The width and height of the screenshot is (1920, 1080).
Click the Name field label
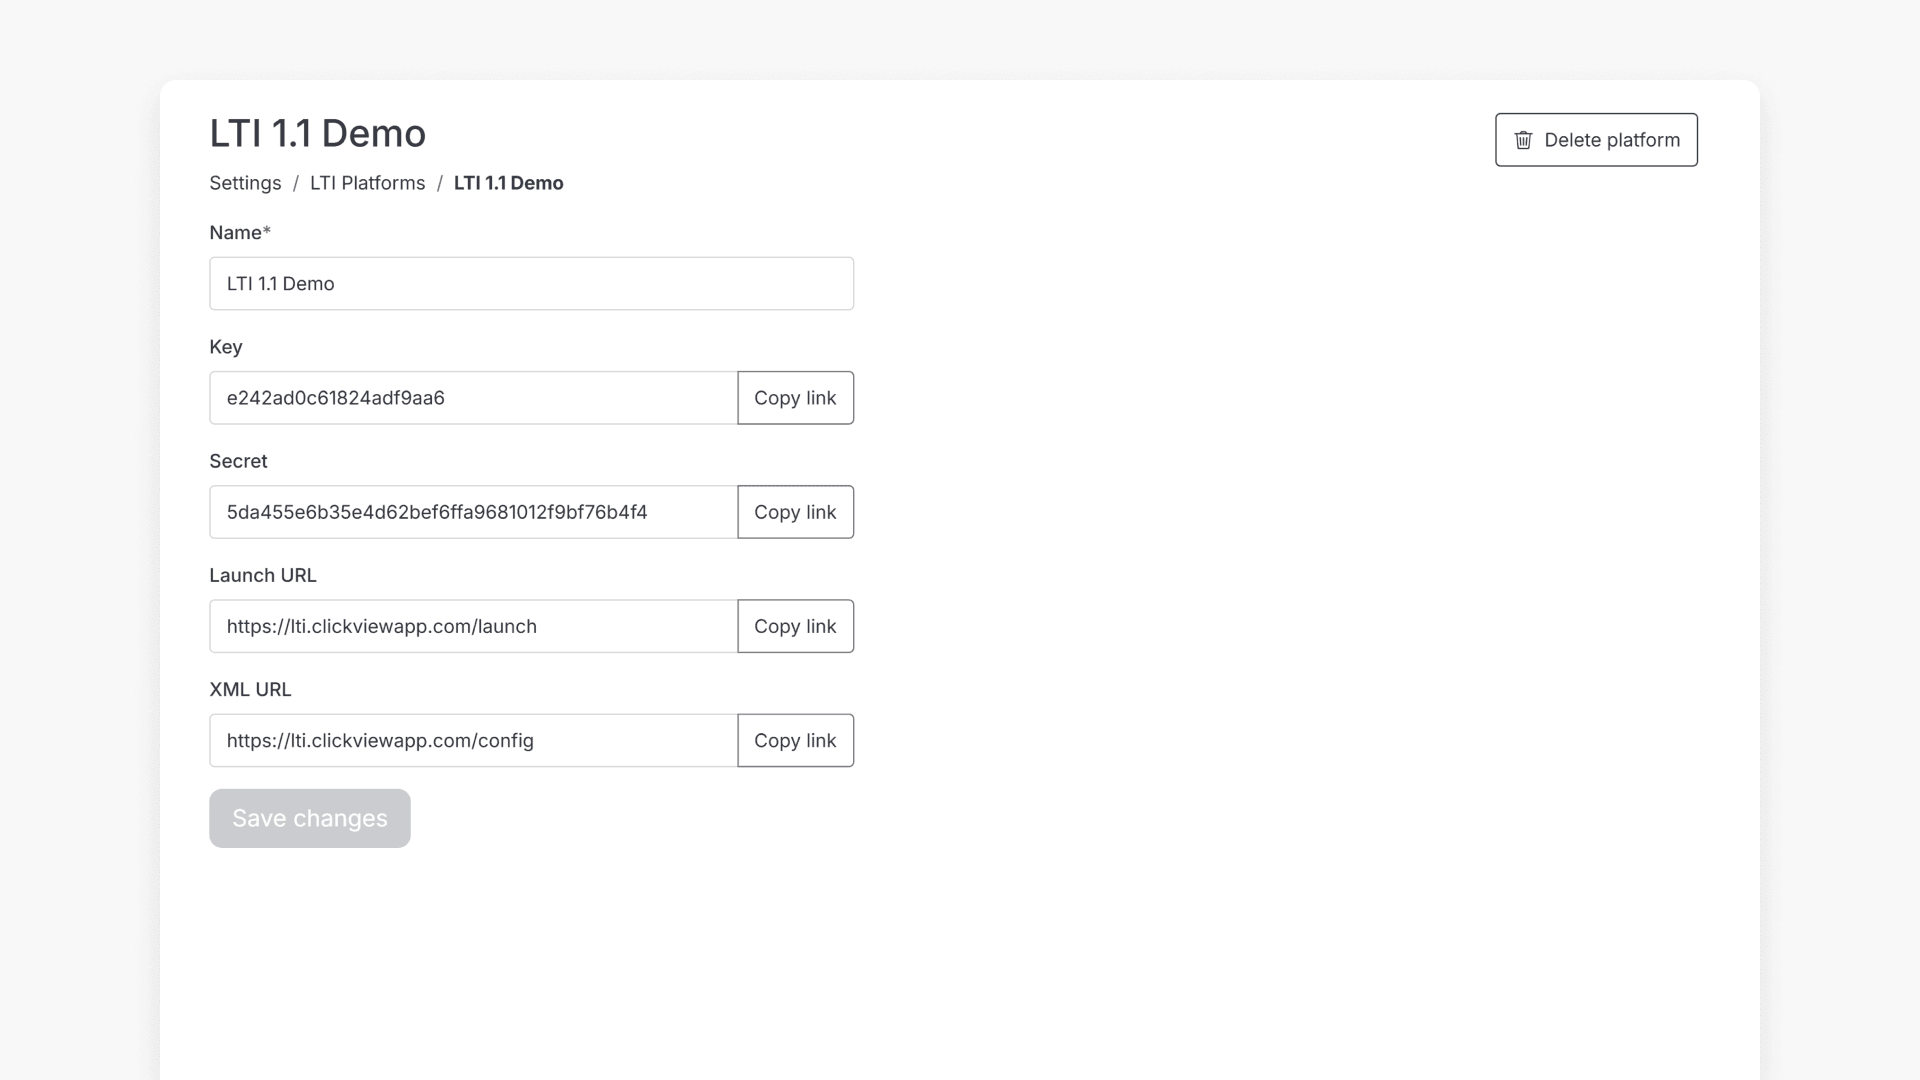[x=239, y=232]
